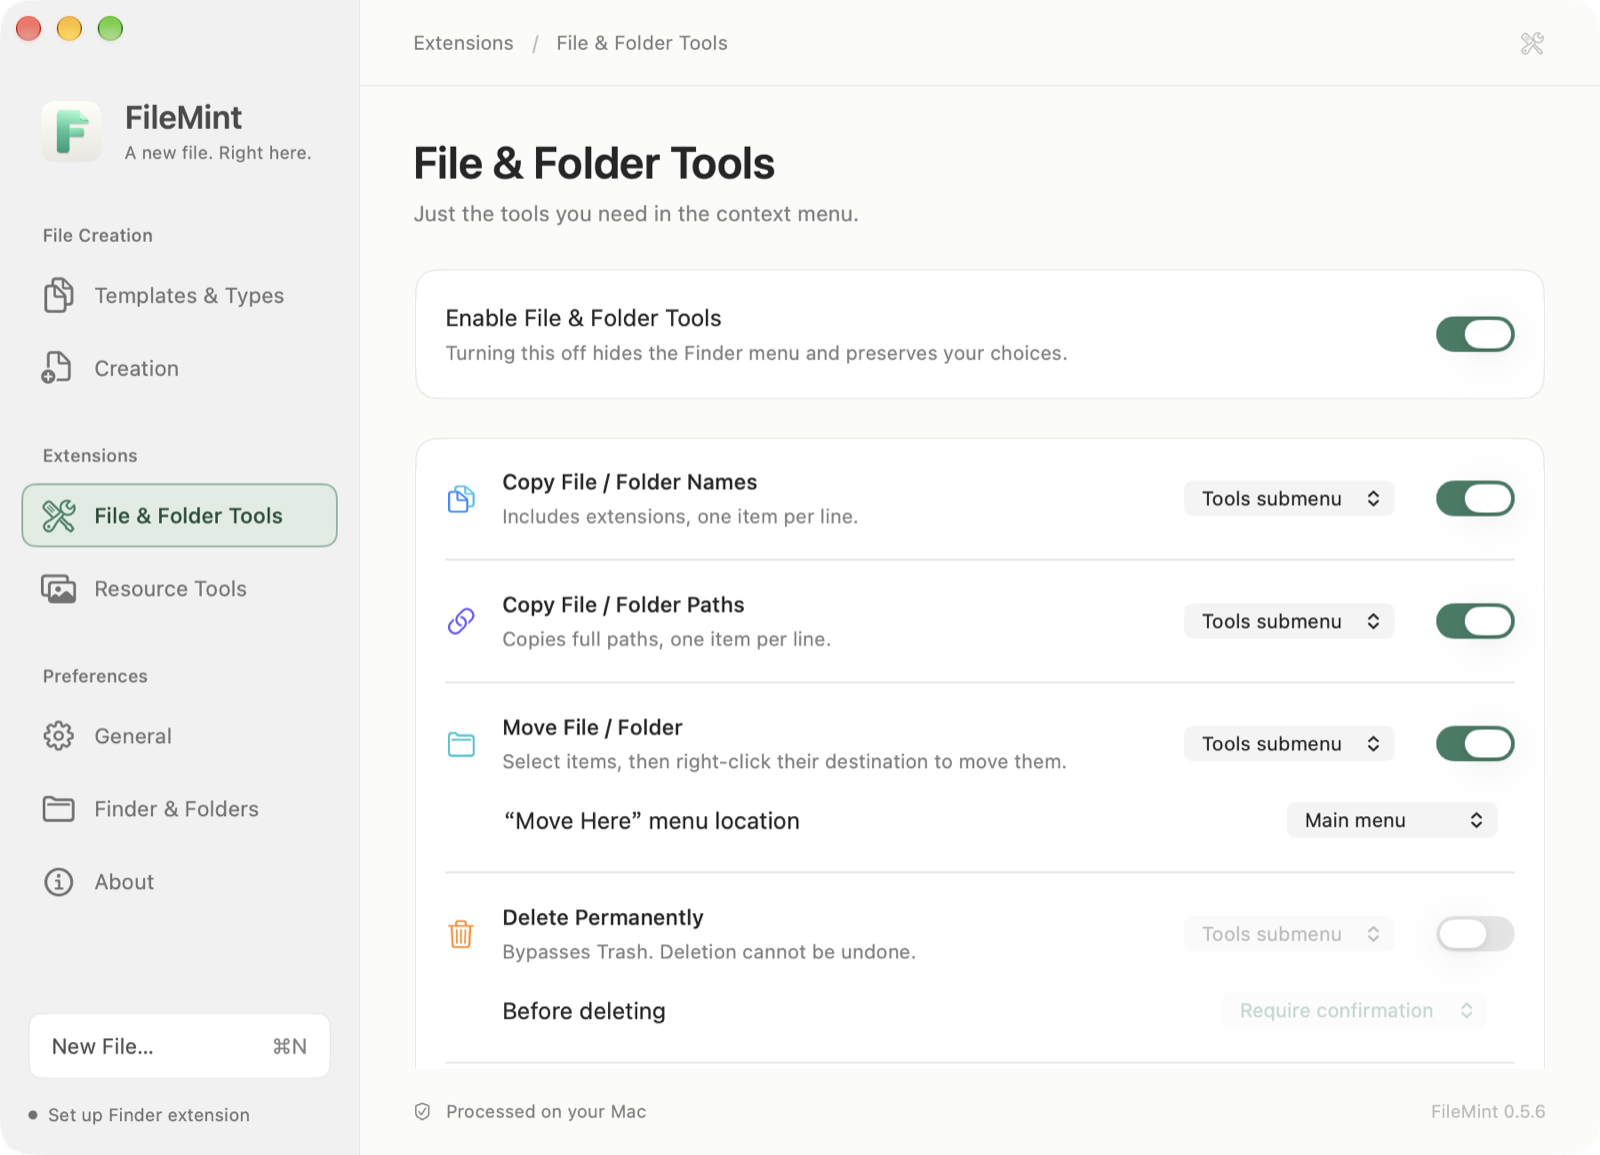Click the "Move Here" menu location label

[651, 821]
